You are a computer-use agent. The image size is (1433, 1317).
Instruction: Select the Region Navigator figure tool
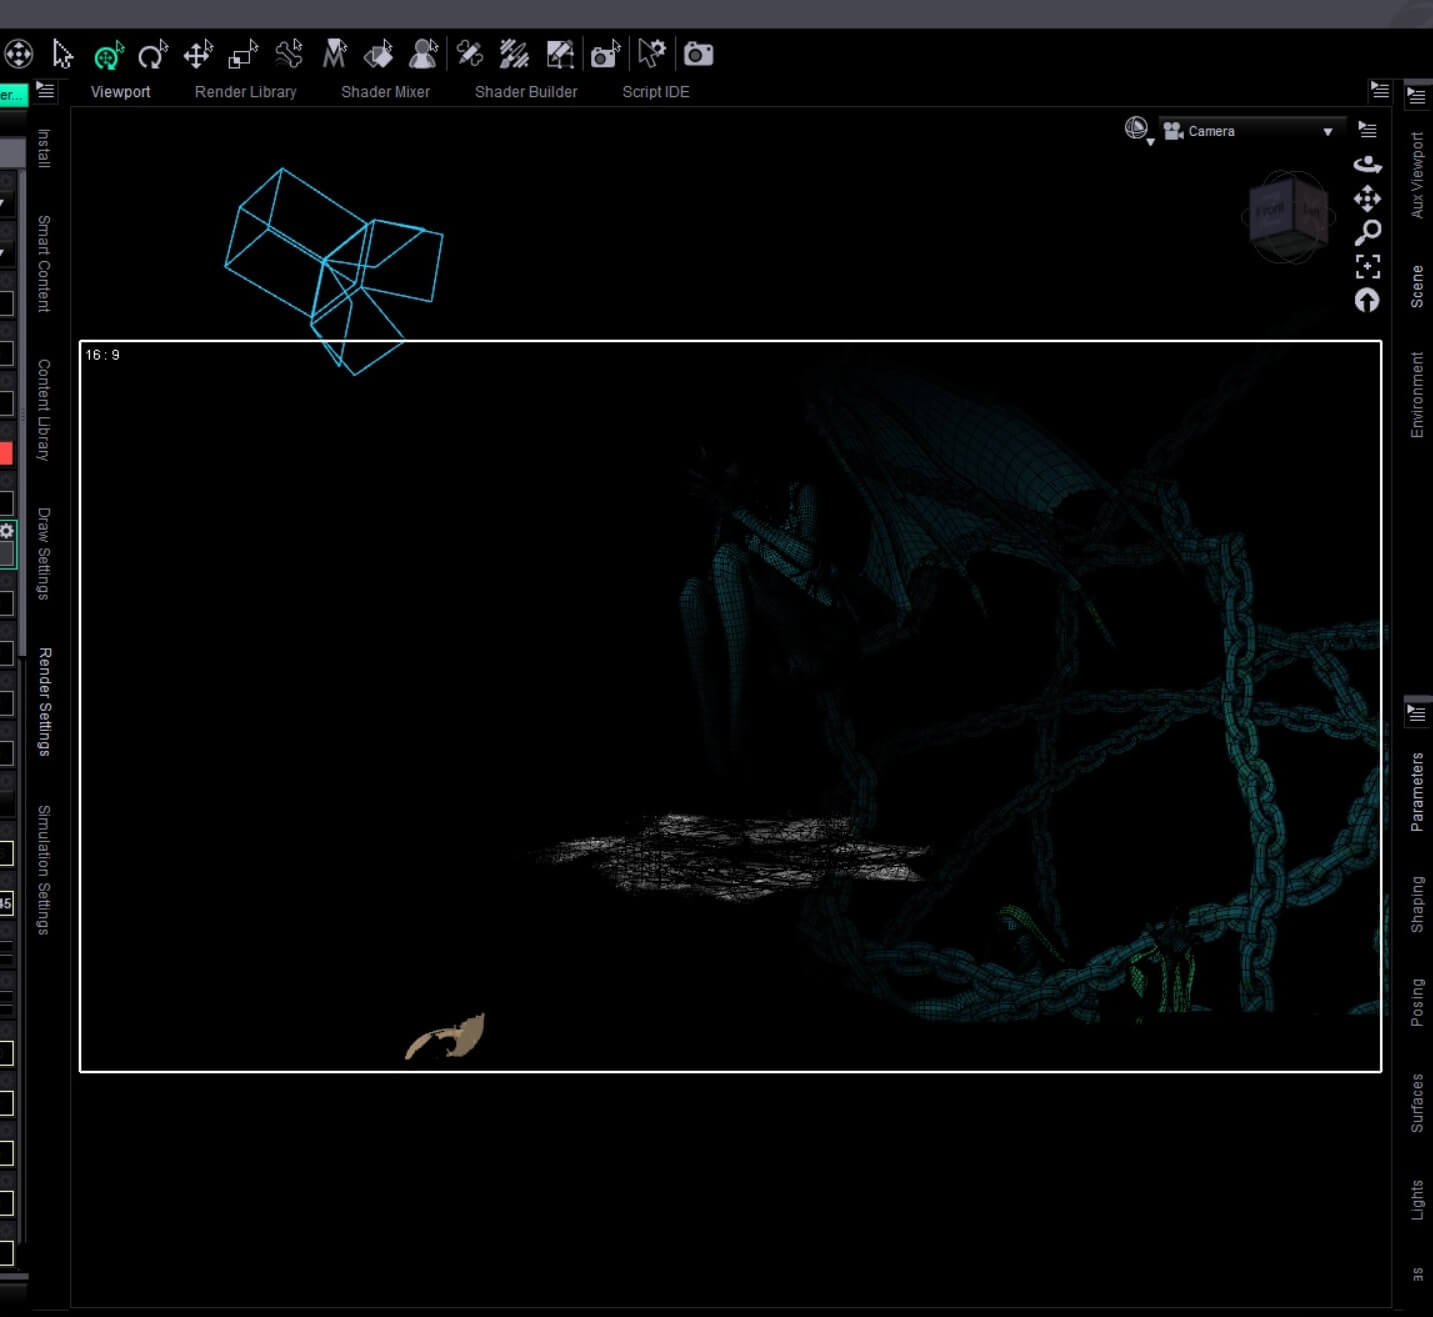424,54
